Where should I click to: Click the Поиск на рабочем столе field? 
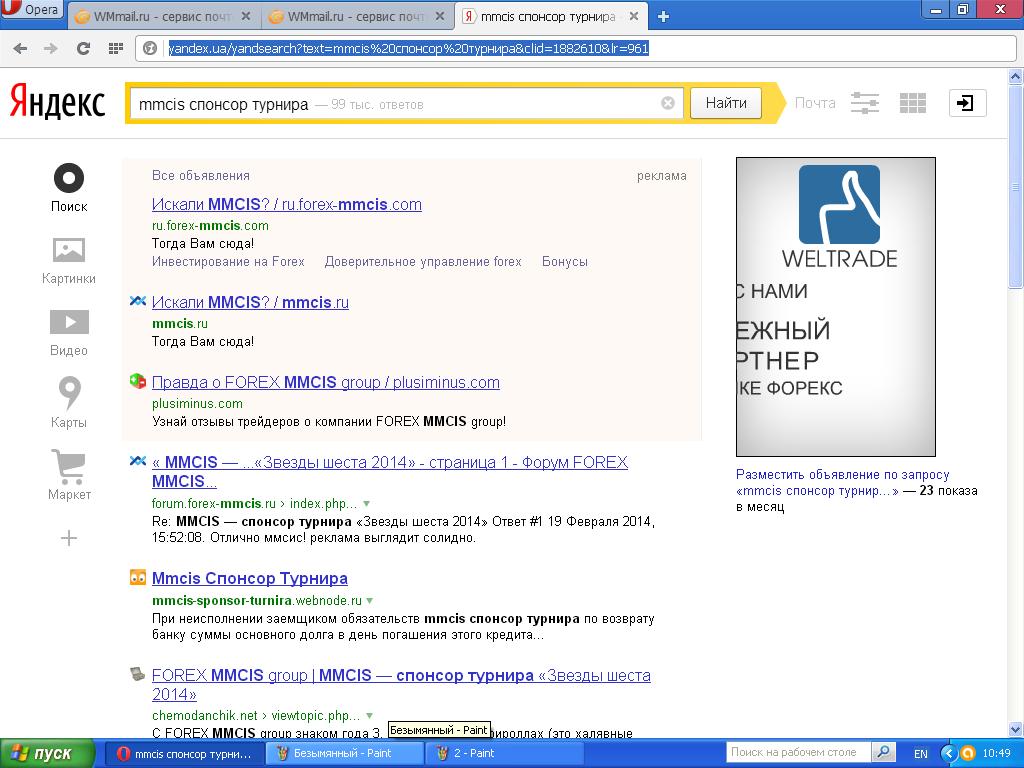797,752
